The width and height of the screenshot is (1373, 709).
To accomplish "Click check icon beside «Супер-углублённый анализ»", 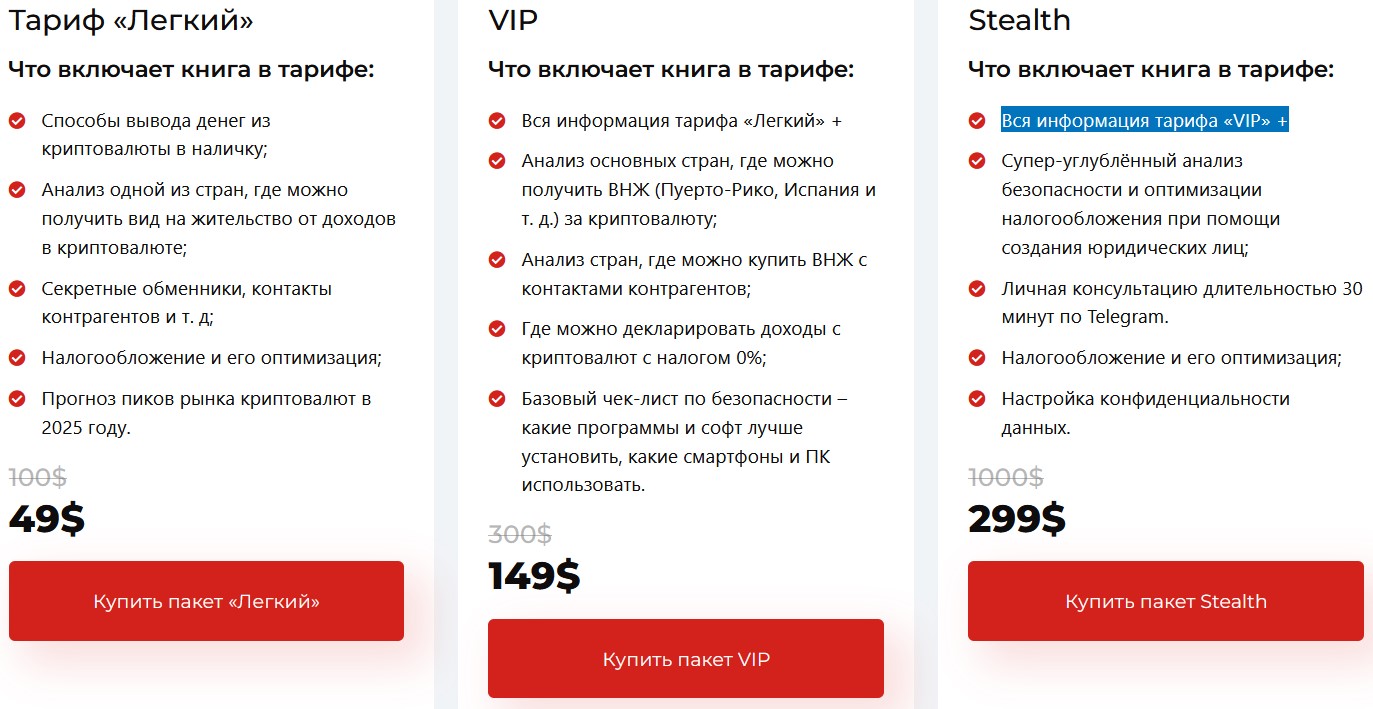I will [977, 161].
